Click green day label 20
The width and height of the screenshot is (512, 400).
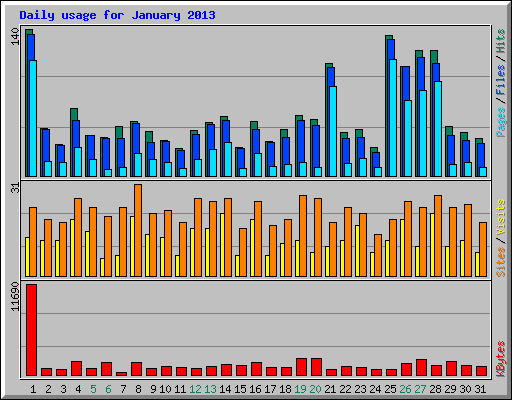click(x=315, y=389)
